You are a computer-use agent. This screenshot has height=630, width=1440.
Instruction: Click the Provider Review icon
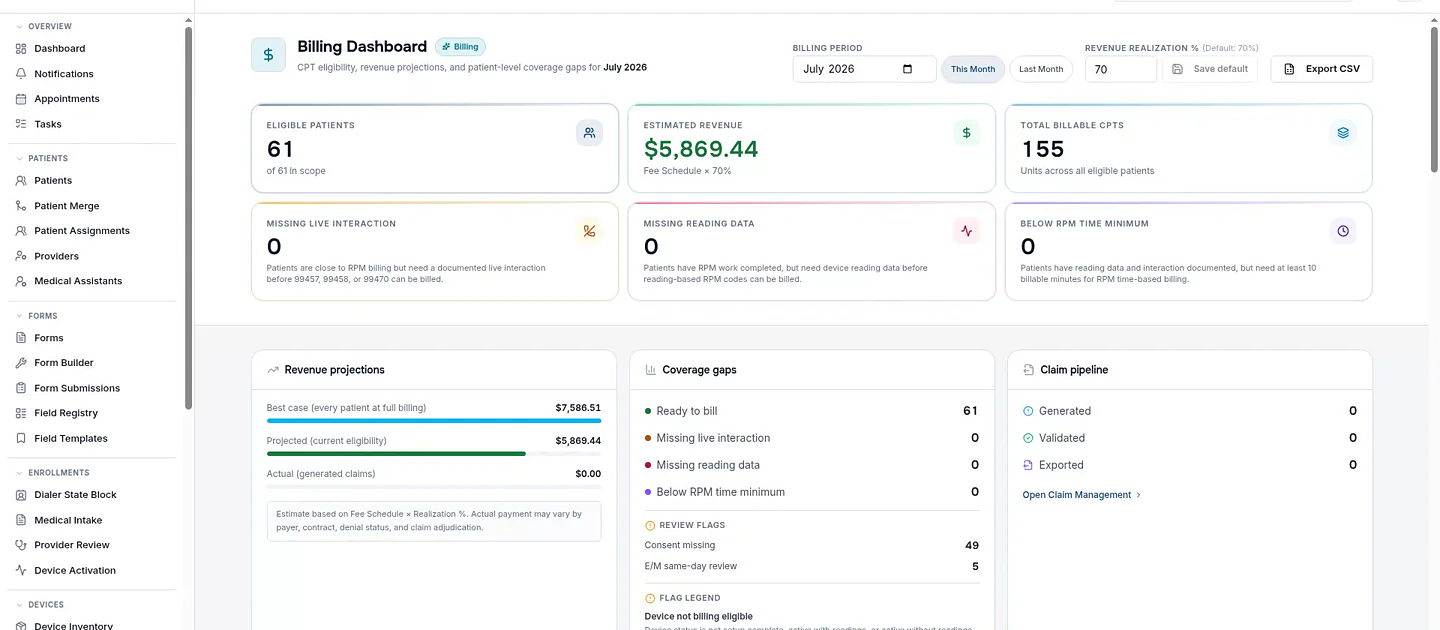point(21,545)
